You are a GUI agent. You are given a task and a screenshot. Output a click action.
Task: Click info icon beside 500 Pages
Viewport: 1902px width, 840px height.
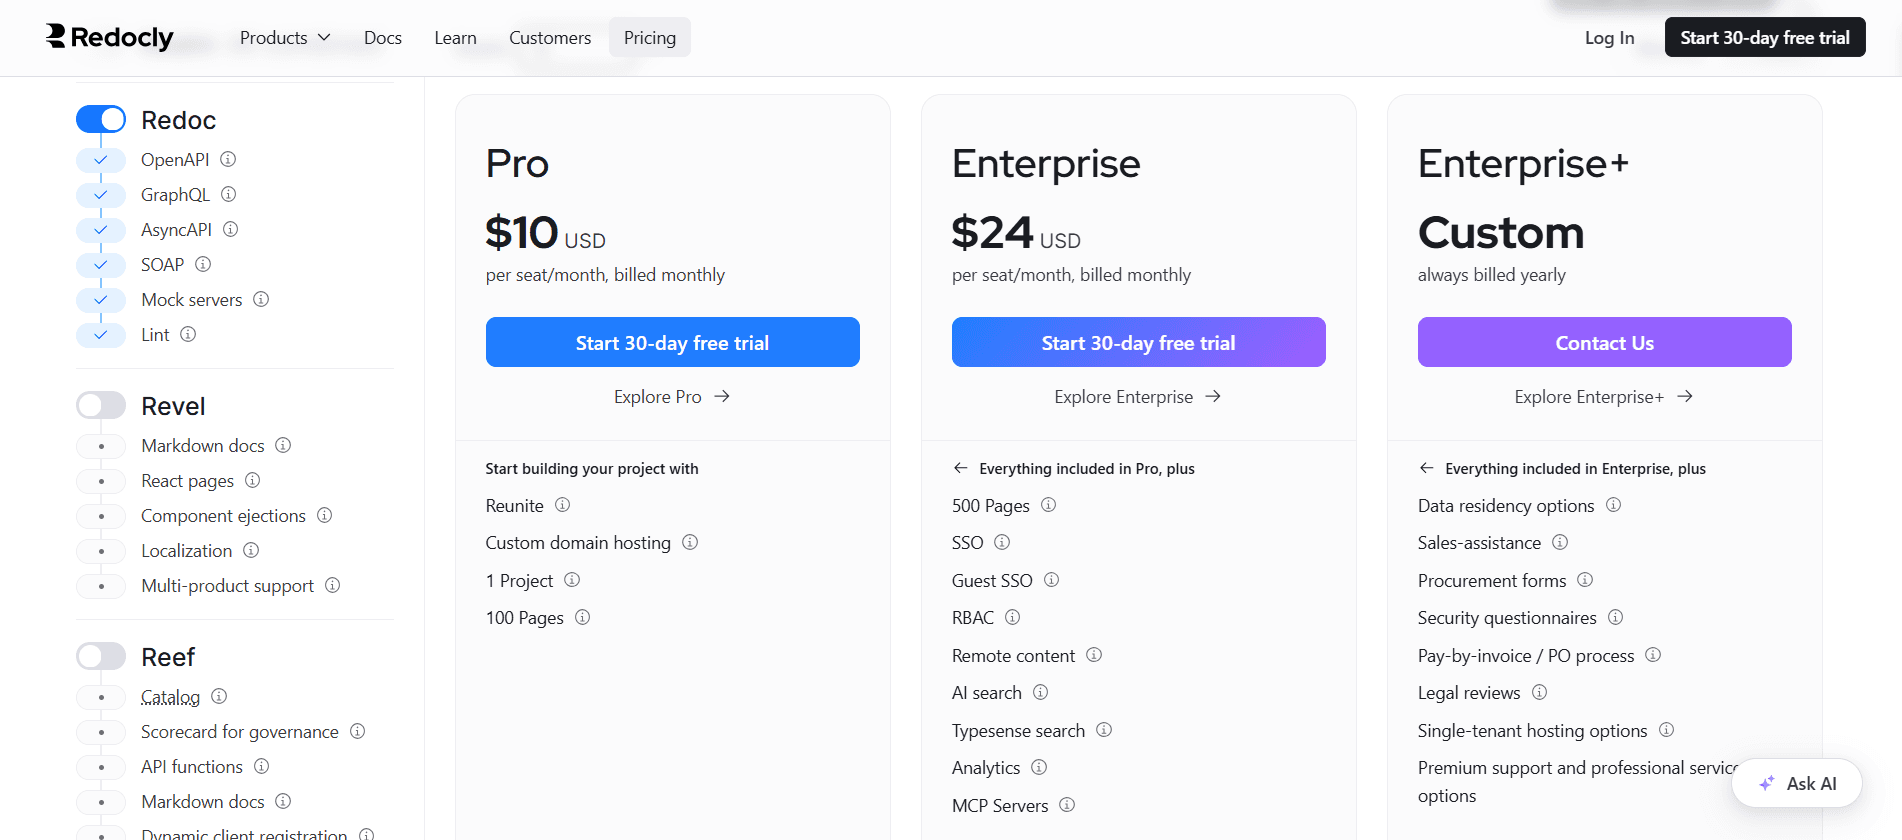(x=1049, y=505)
